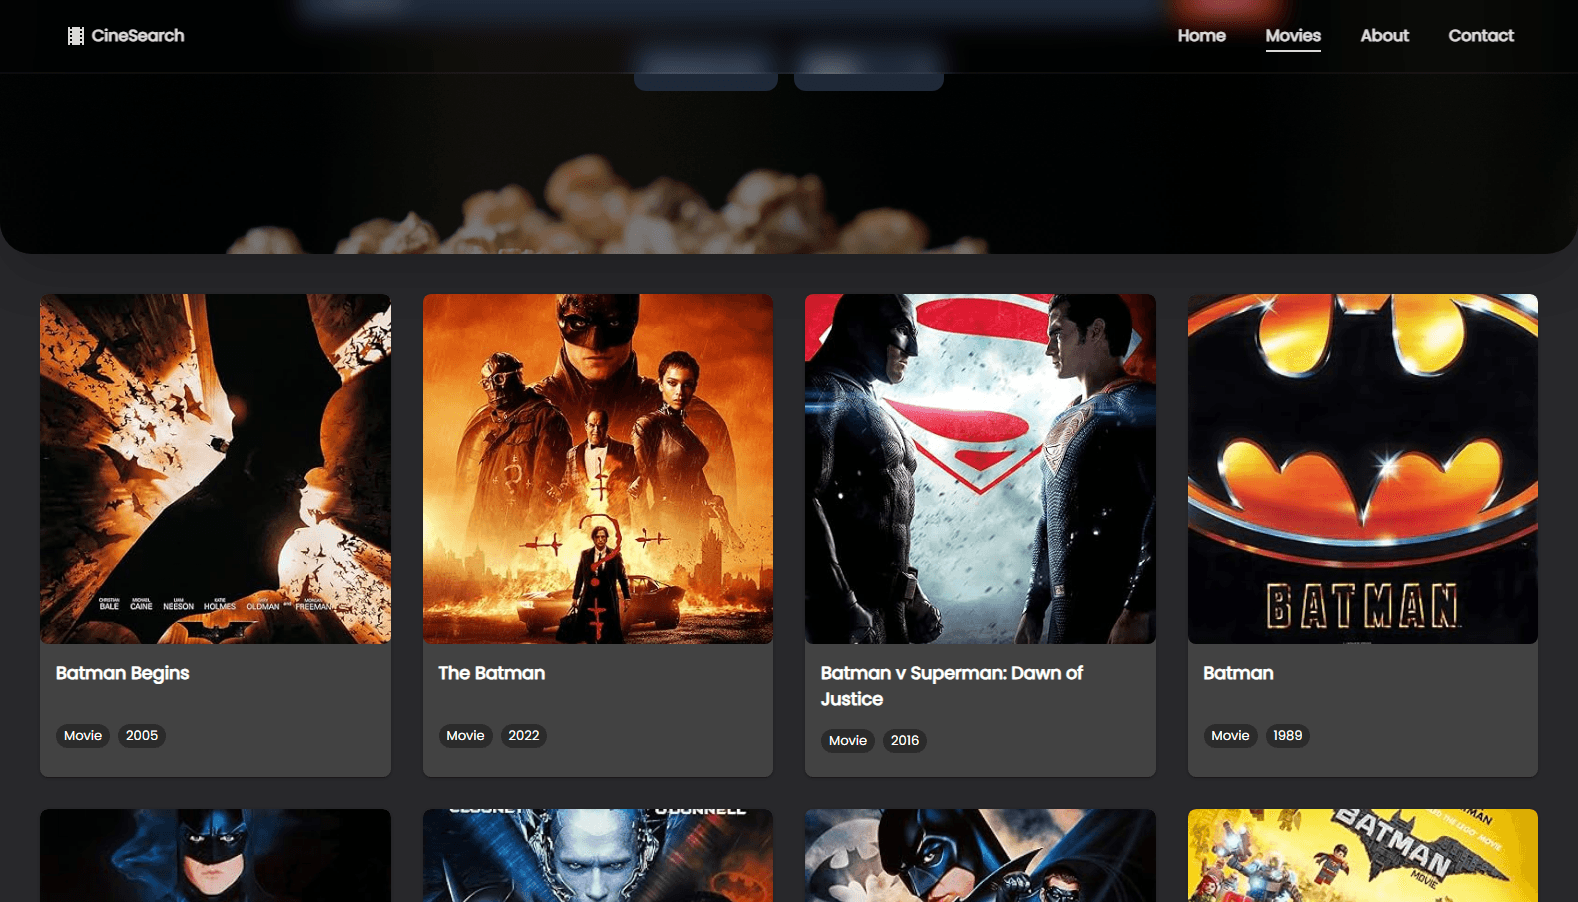Go to the Home nav item

pos(1201,36)
